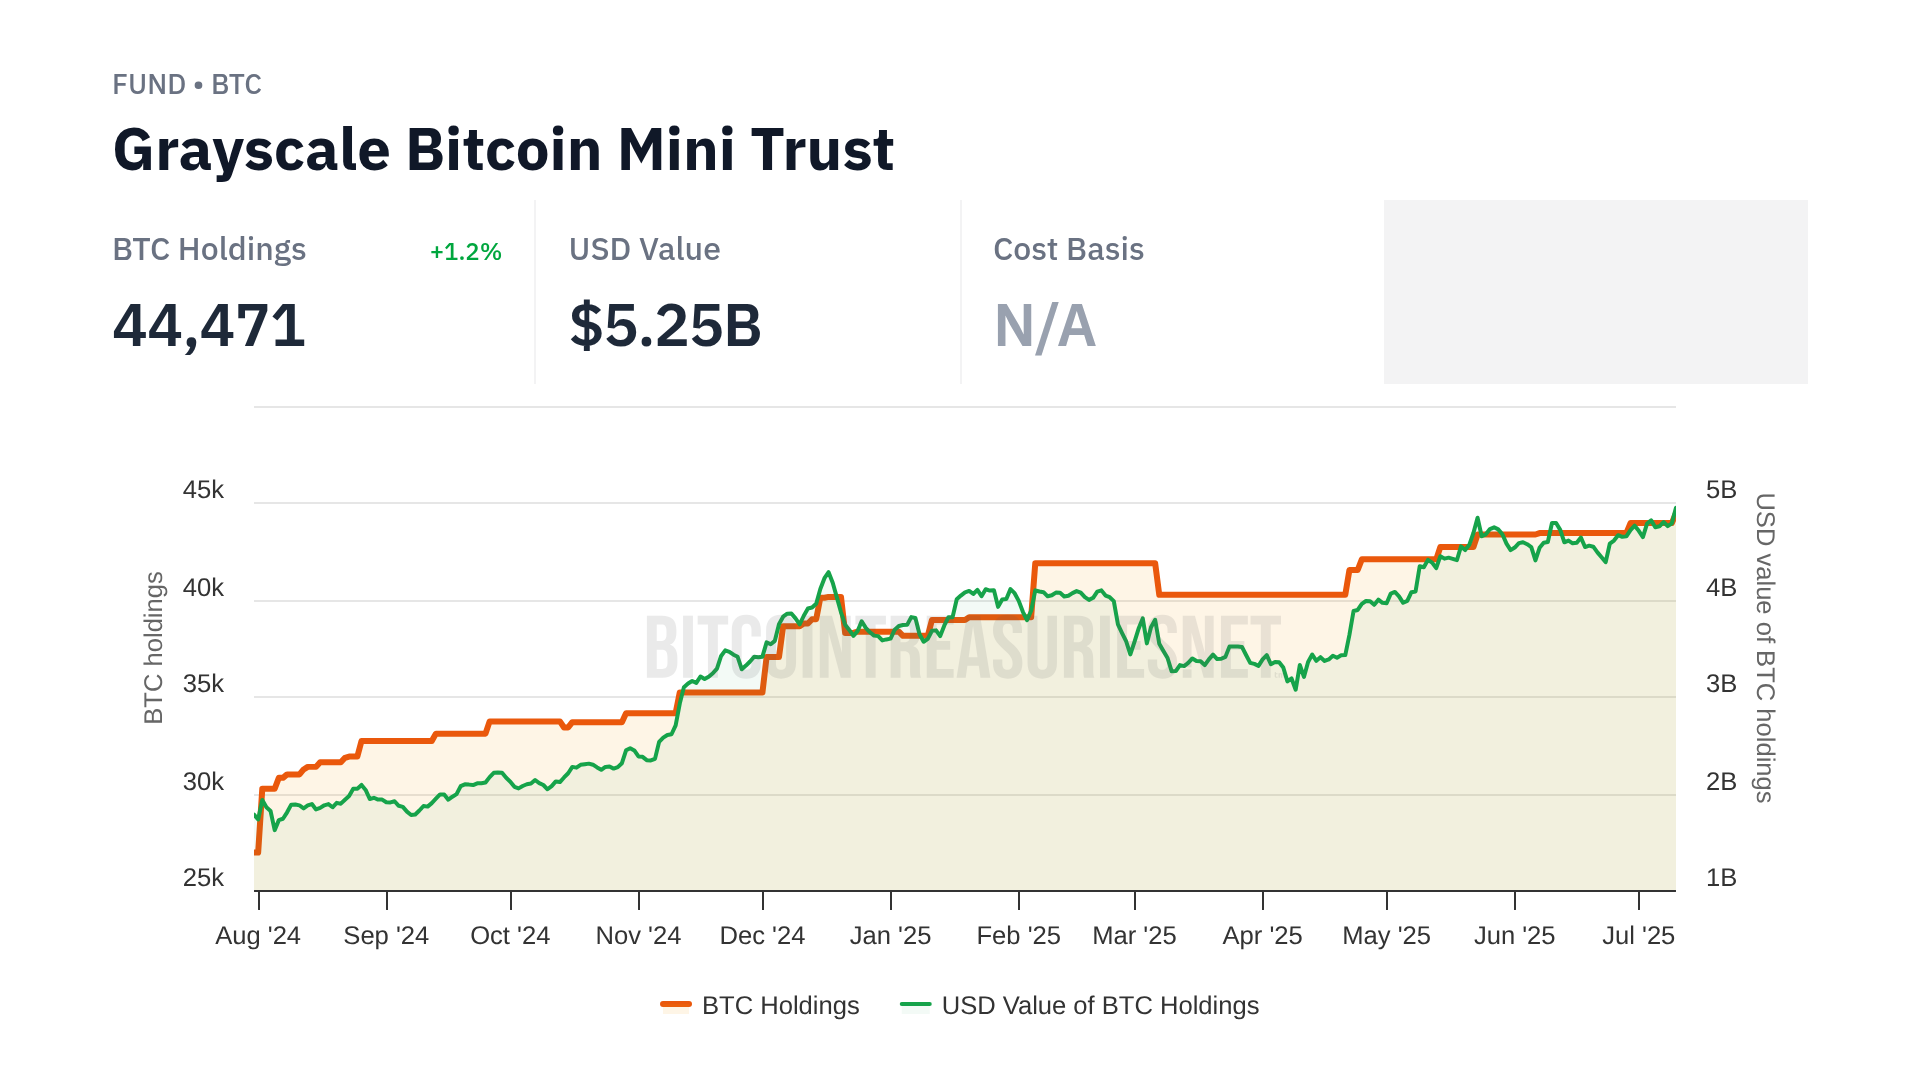Select the Grayscale Bitcoin Mini Trust title

tap(503, 150)
